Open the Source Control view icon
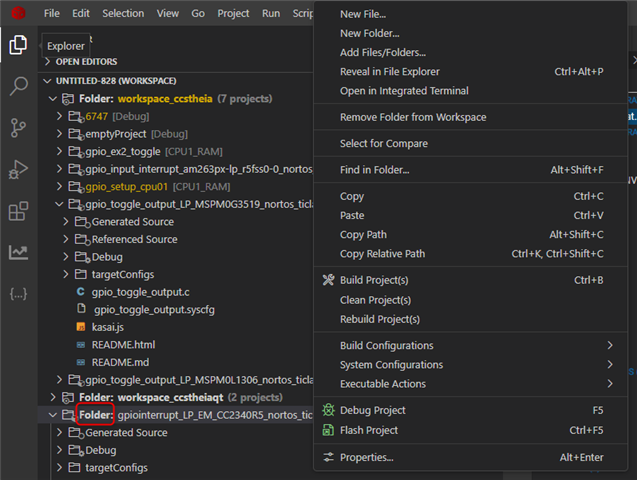The width and height of the screenshot is (637, 480). pyautogui.click(x=18, y=127)
